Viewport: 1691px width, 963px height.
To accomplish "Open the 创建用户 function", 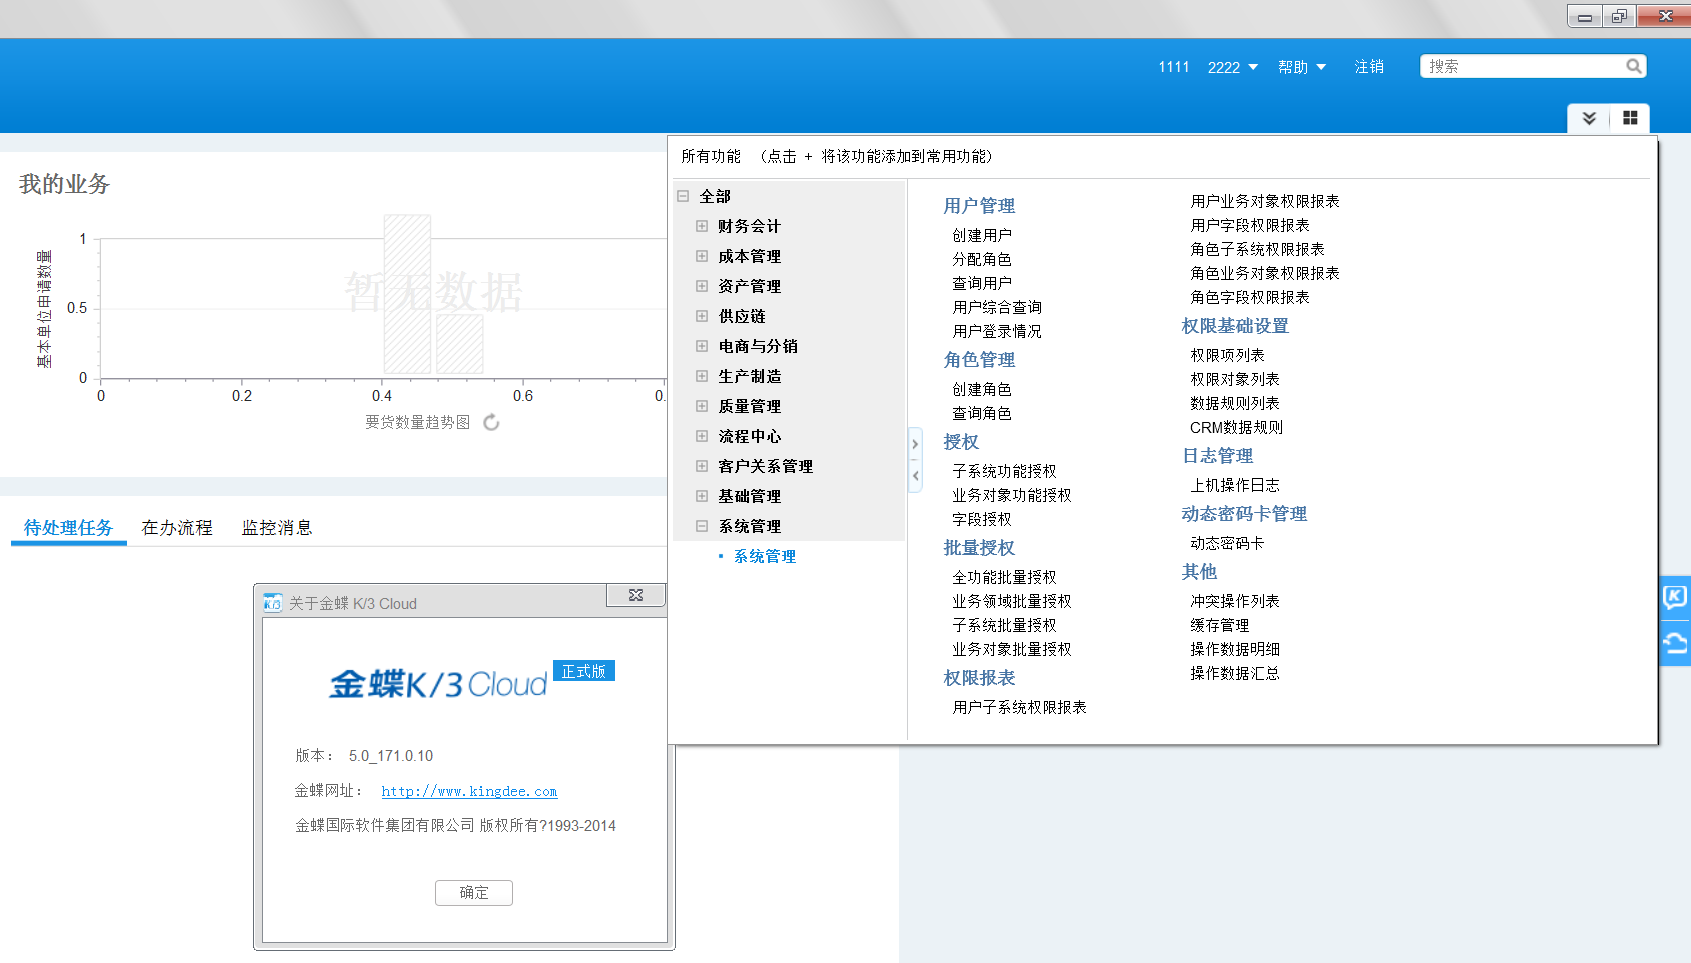I will click(982, 235).
